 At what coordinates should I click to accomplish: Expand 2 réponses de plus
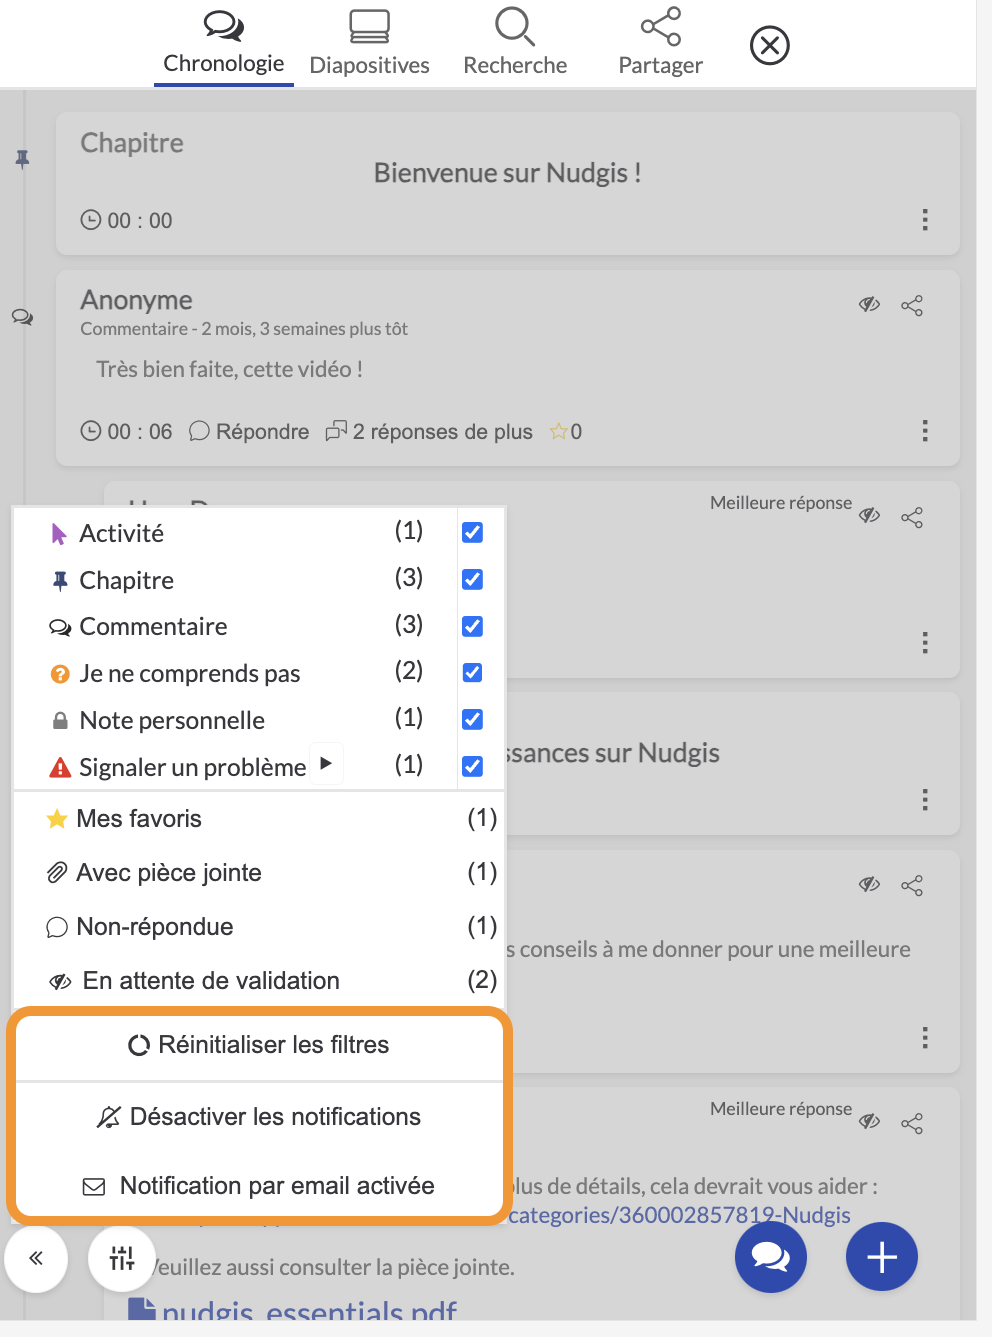(429, 431)
